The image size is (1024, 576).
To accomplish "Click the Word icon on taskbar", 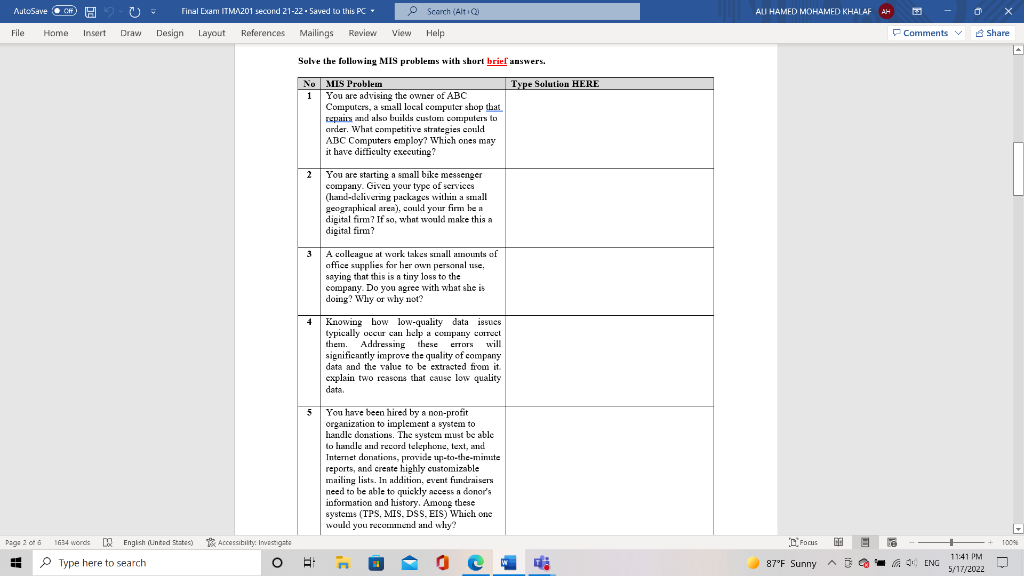I will tap(508, 562).
